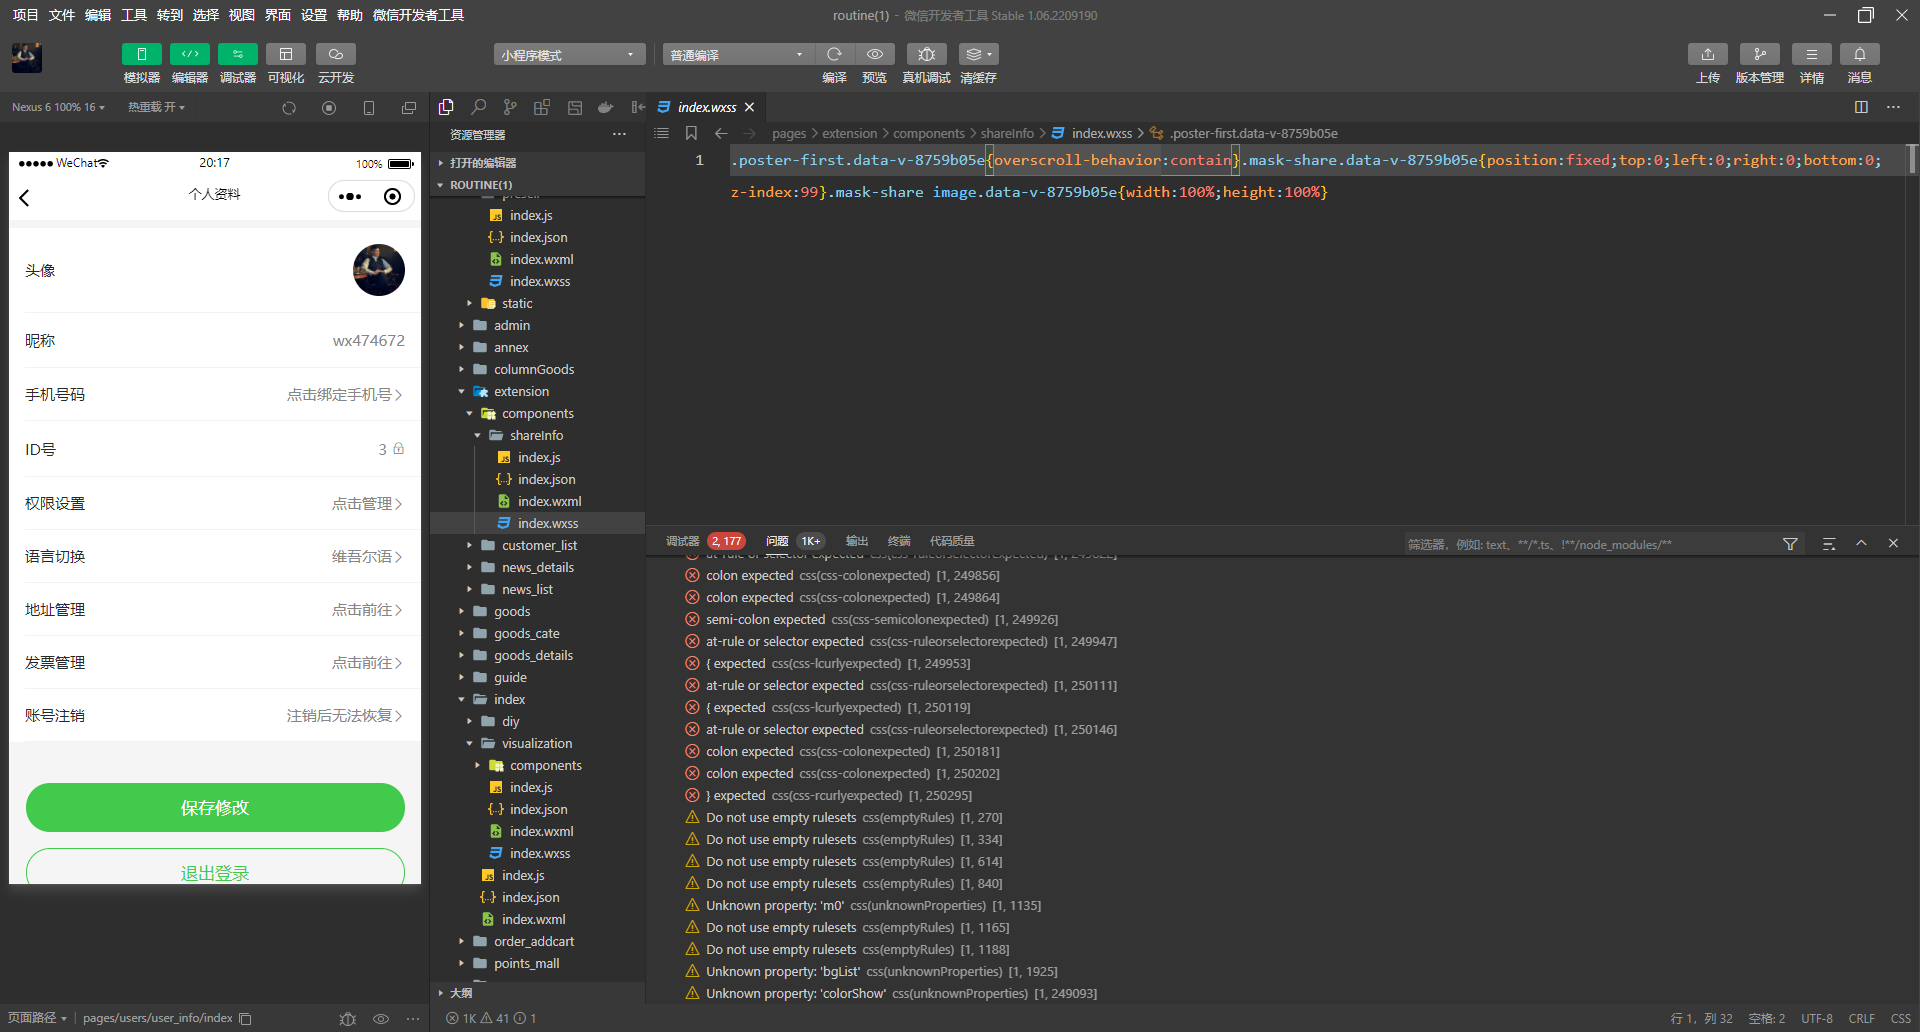Open index.wxml in shareInfo folder
The width and height of the screenshot is (1920, 1032).
[x=549, y=501]
